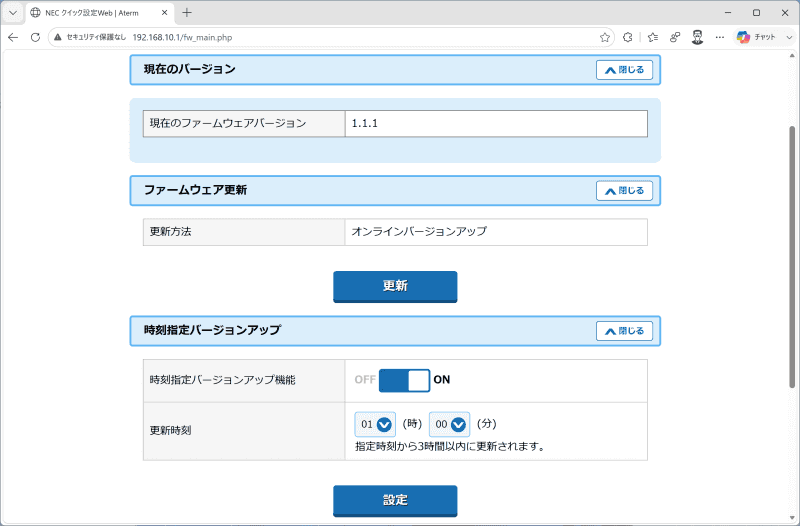800x526 pixels.
Task: Add this page to favorites with the star icon
Action: [x=605, y=37]
